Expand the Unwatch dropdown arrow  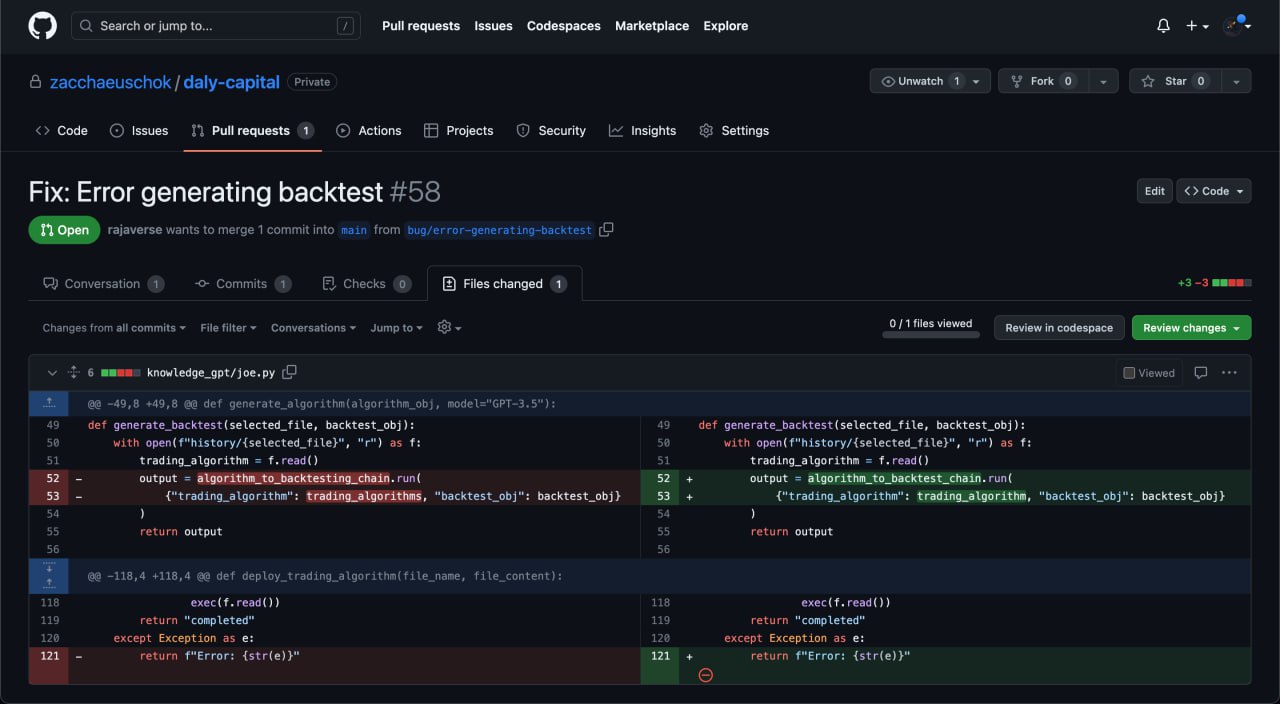[x=977, y=81]
